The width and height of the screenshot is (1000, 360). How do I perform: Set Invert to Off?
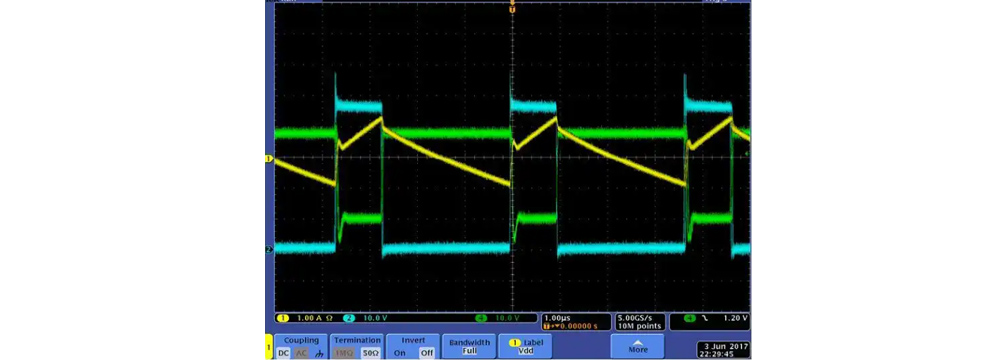[x=427, y=353]
